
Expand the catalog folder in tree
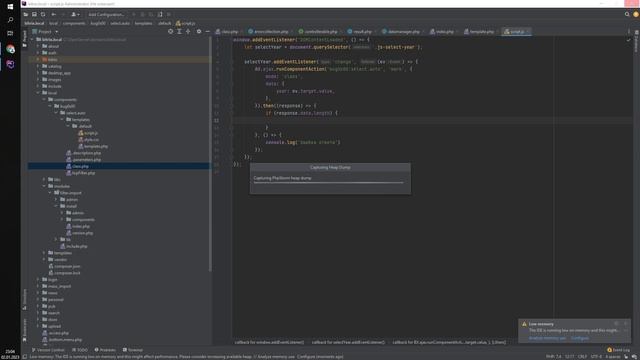tap(38, 66)
